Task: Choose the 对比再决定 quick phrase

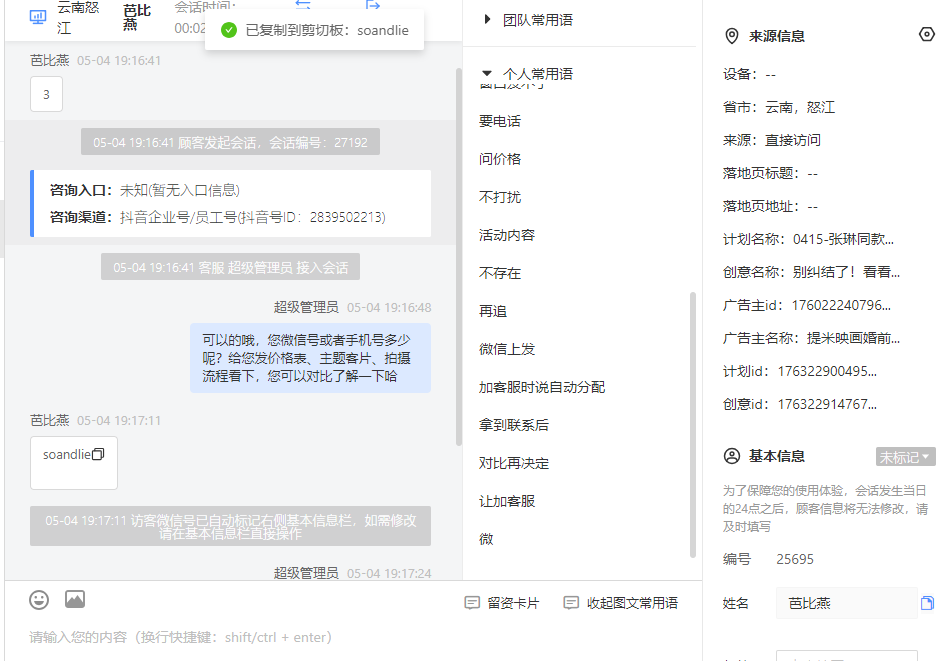Action: [x=514, y=463]
